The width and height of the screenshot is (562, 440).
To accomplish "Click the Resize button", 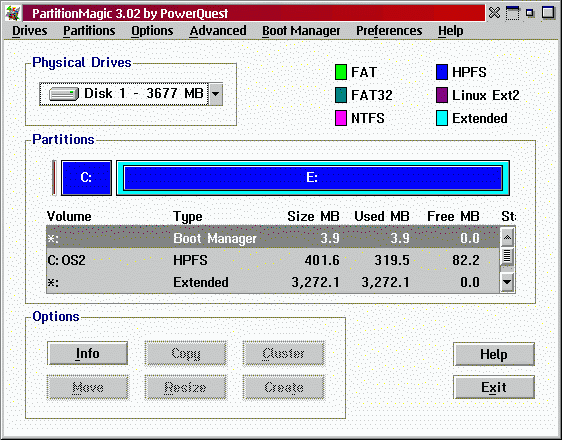I will pos(185,387).
